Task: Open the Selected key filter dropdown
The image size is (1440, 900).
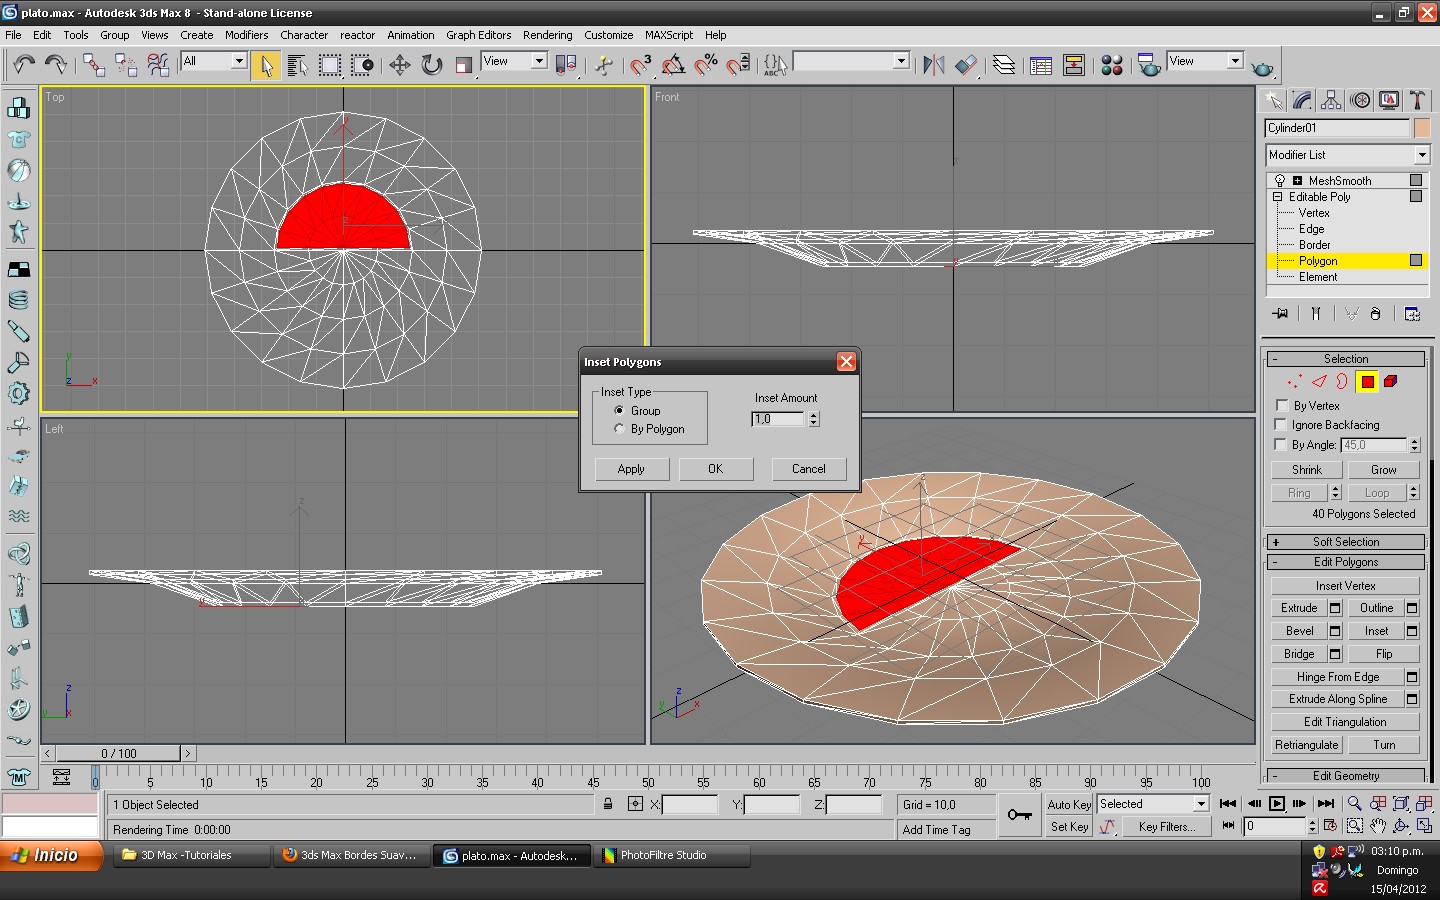Action: pyautogui.click(x=1153, y=804)
